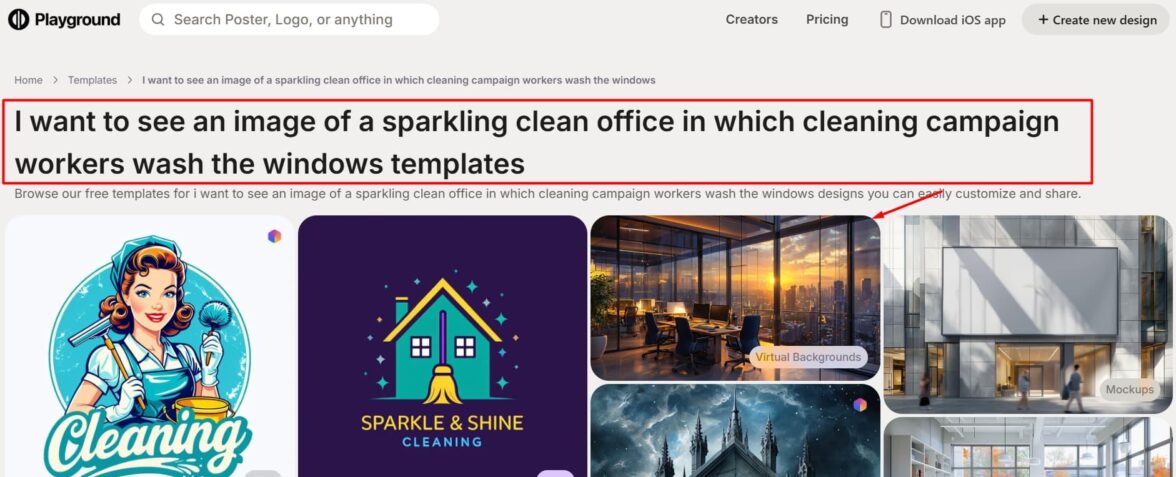Click hexagon badge on gothic castle image
Screen dimensions: 1176x477
point(860,405)
